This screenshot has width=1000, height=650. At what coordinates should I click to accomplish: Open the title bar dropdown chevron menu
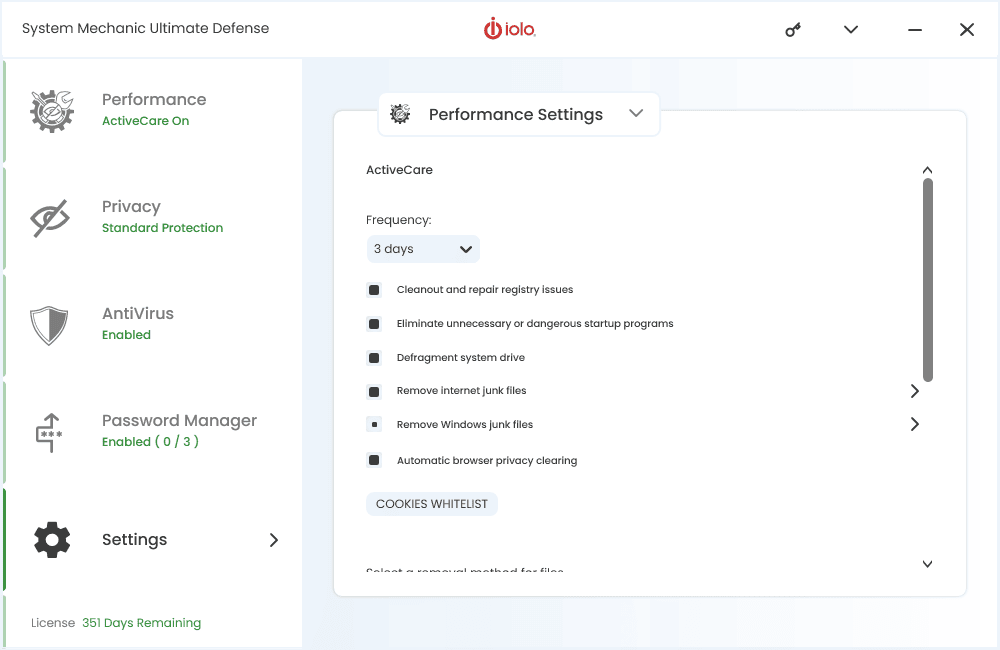(x=851, y=29)
